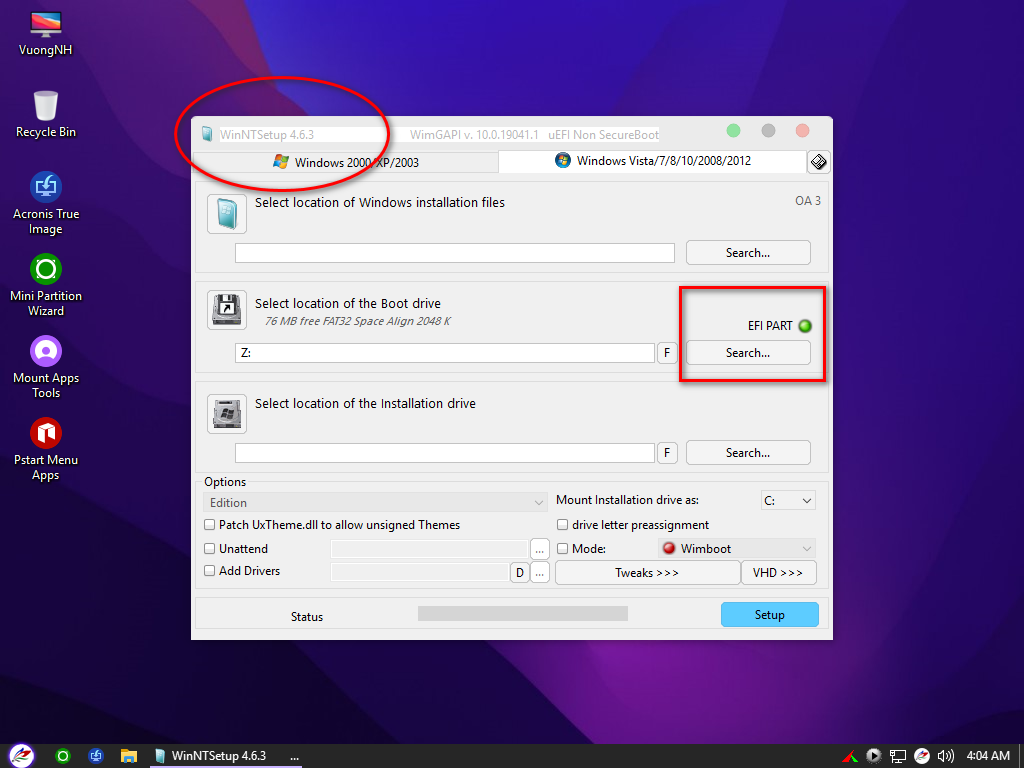The image size is (1024, 768).
Task: Launch Mini Partition Wizard shortcut
Action: click(x=46, y=285)
